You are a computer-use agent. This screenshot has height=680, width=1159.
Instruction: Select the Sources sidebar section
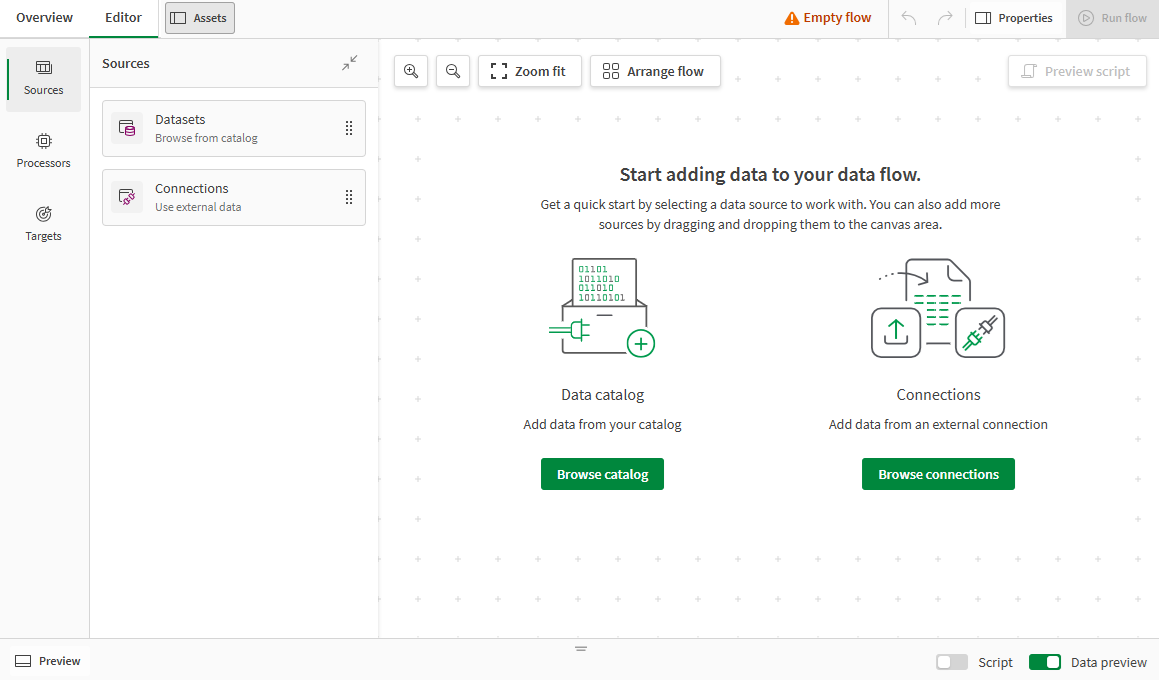click(44, 78)
